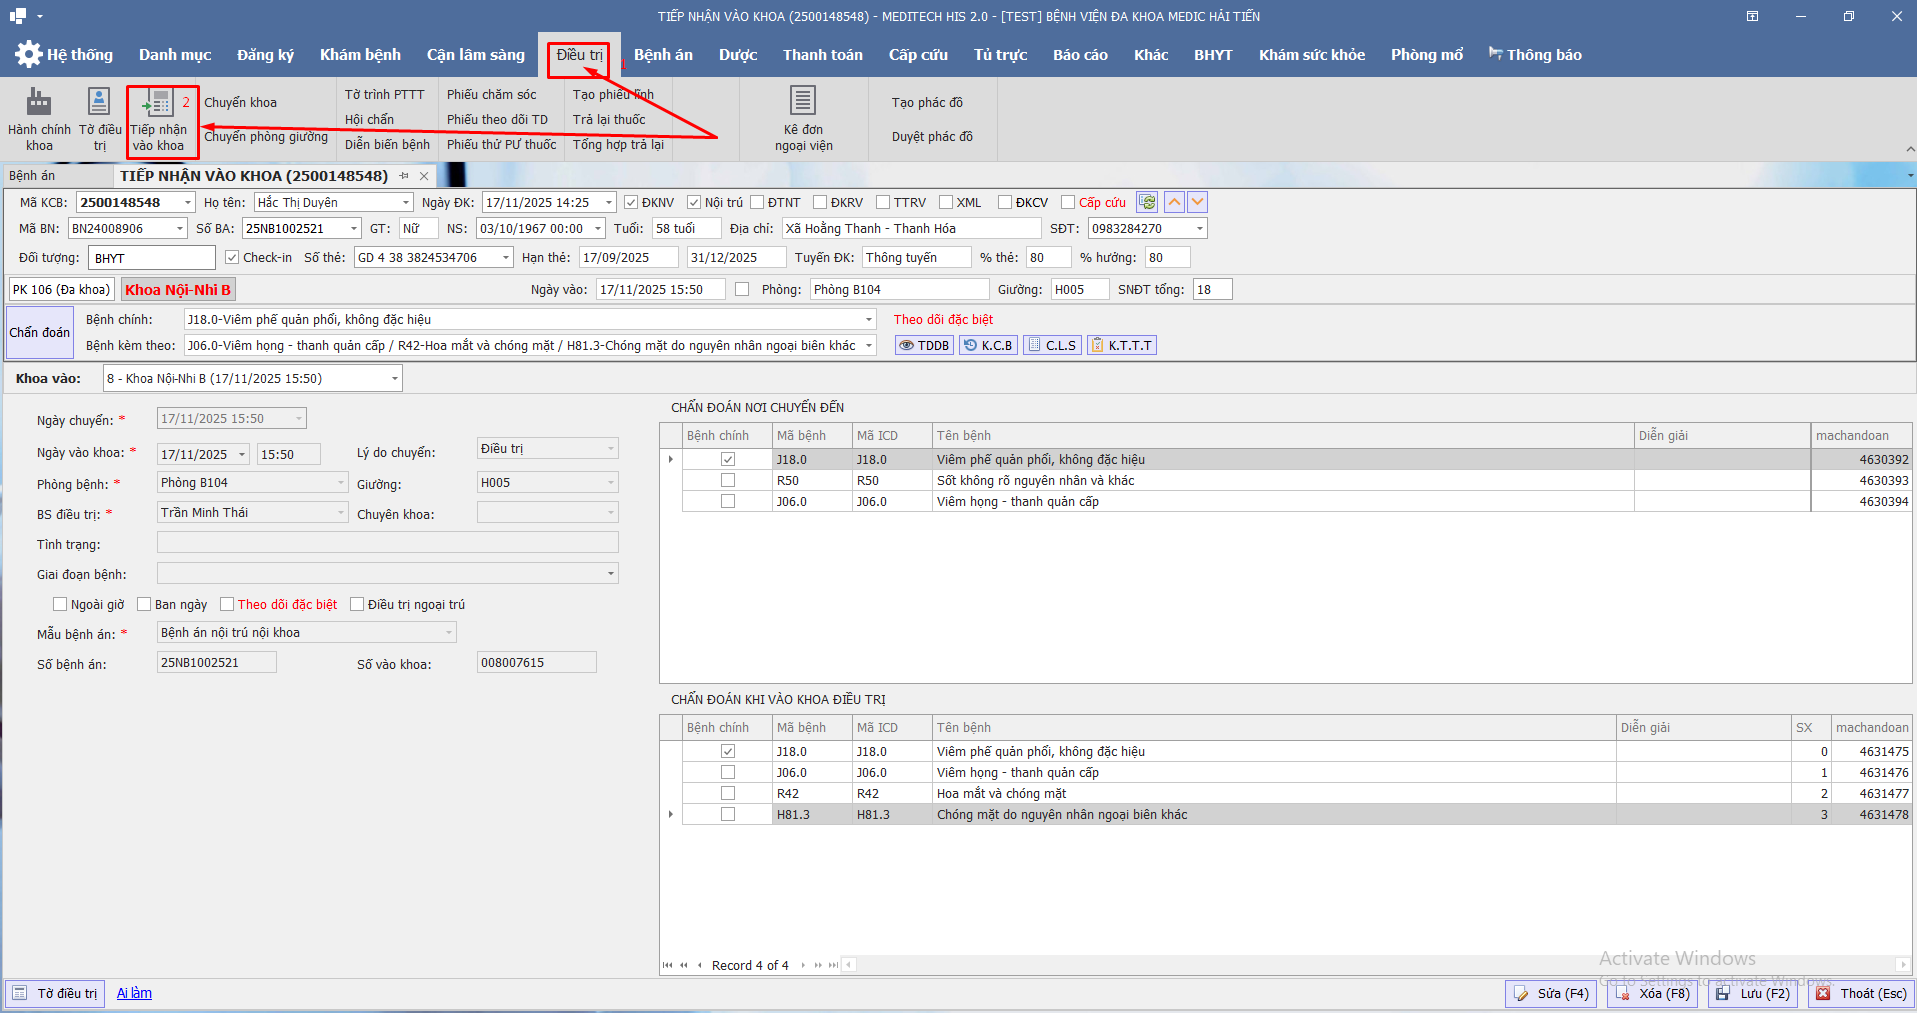Enable the Cấp cứu checkbox
This screenshot has width=1917, height=1013.
[1068, 203]
